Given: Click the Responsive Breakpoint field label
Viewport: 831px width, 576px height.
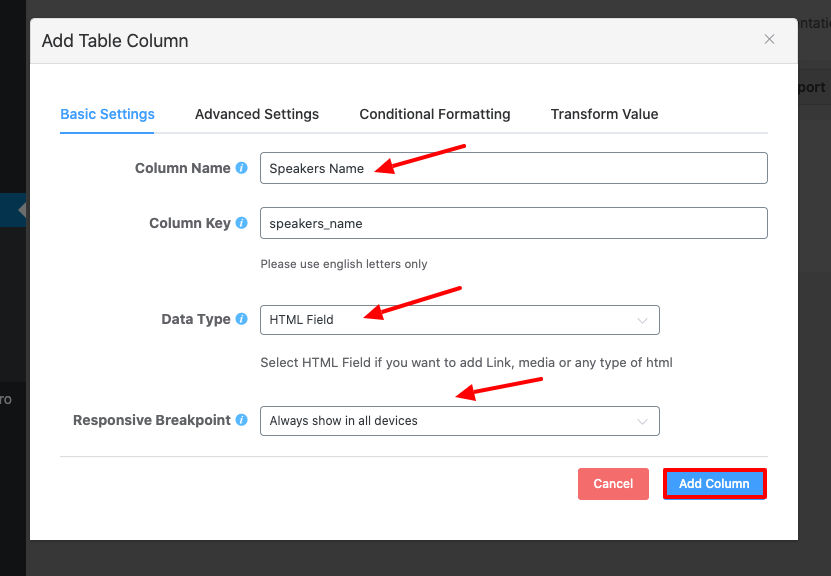Looking at the screenshot, I should tap(152, 420).
